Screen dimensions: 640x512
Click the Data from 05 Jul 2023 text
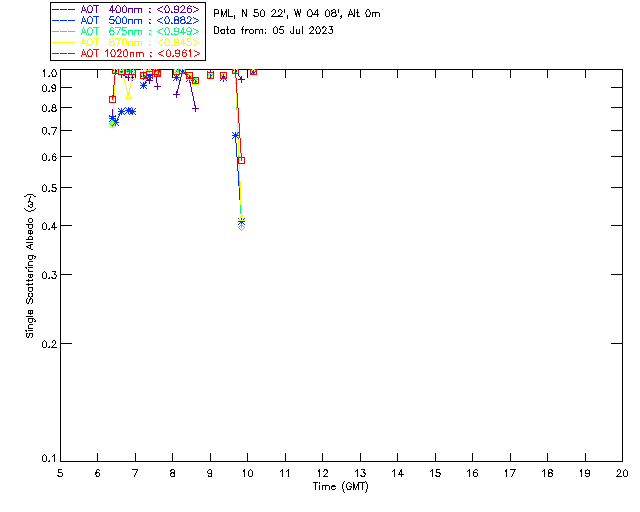273,31
